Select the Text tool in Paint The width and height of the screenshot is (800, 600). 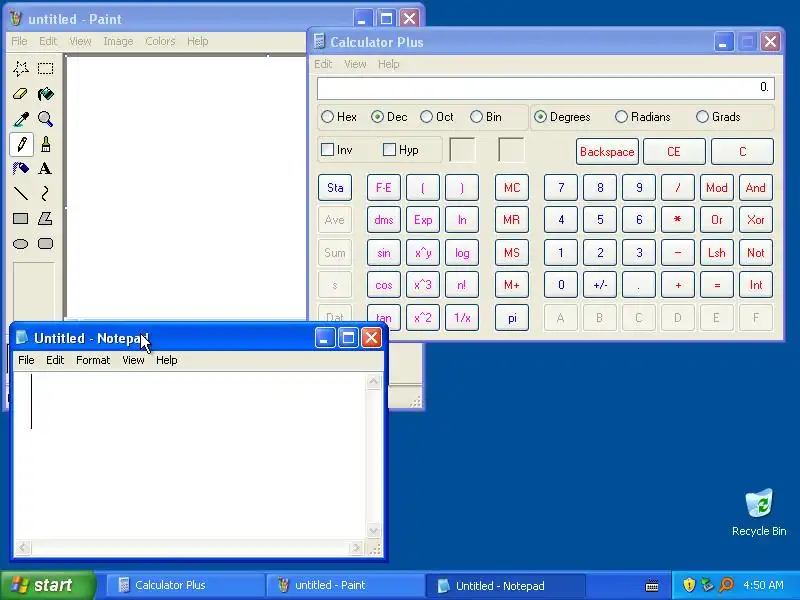click(45, 169)
